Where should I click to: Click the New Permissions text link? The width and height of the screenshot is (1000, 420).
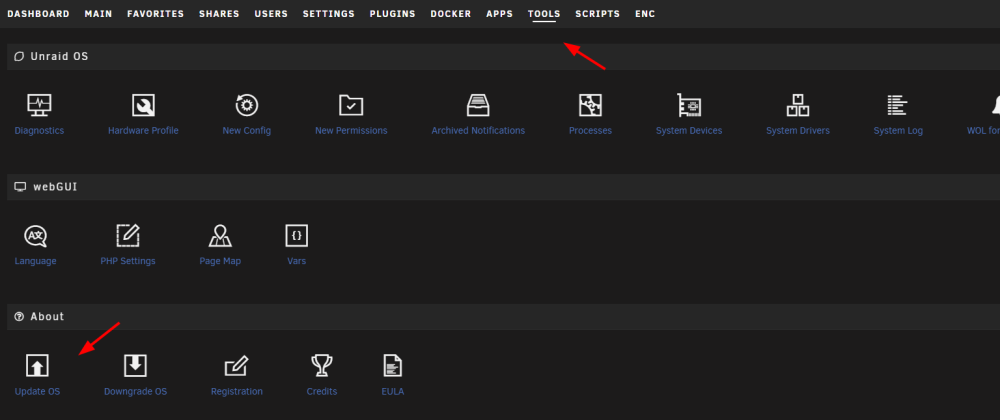pyautogui.click(x=351, y=131)
